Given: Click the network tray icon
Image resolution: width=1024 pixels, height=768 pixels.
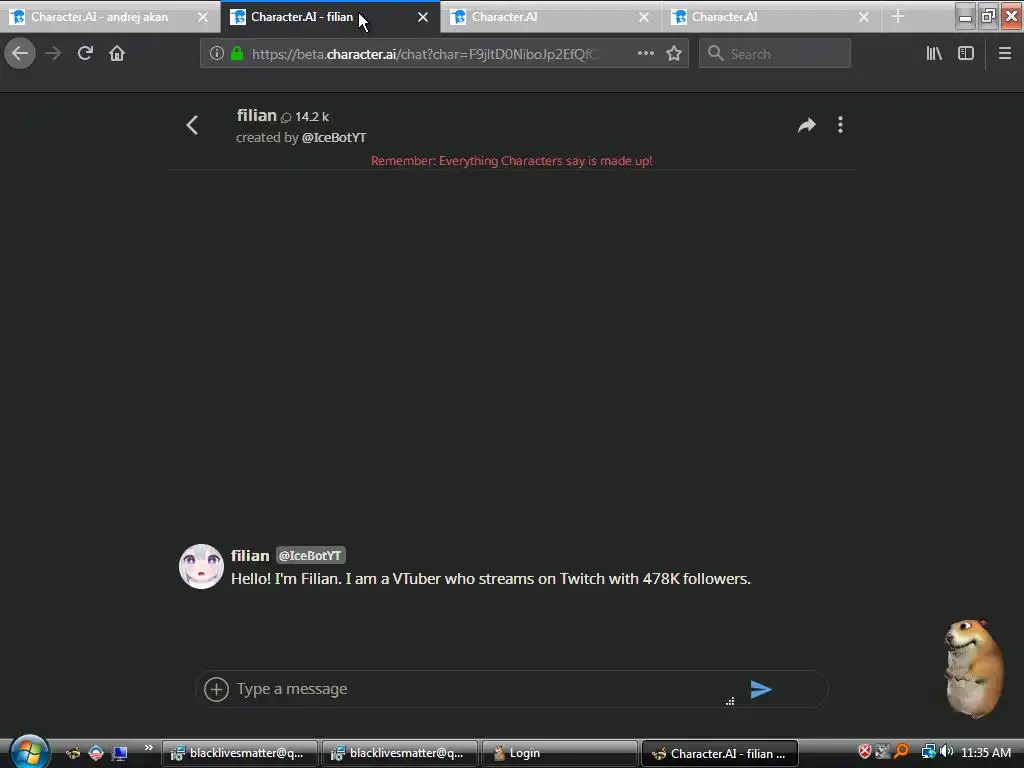Looking at the screenshot, I should [x=928, y=752].
